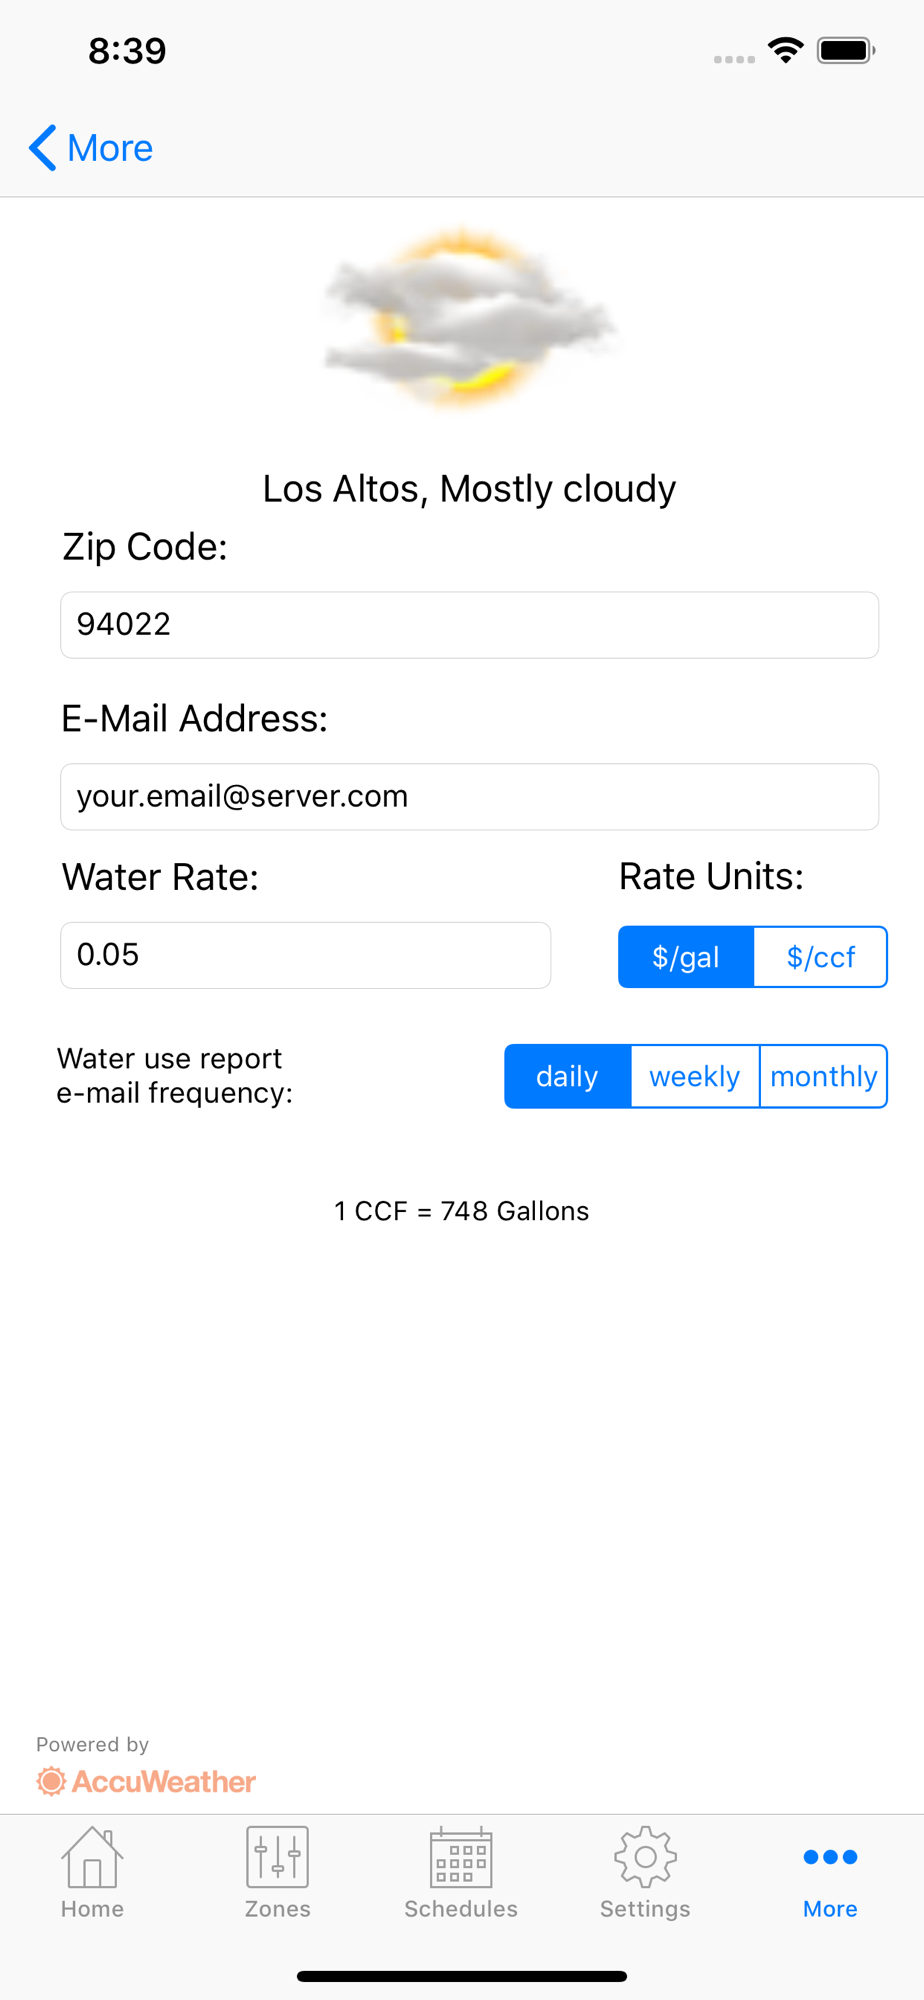Choose monthly report frequency
Image resolution: width=924 pixels, height=2000 pixels.
(823, 1076)
